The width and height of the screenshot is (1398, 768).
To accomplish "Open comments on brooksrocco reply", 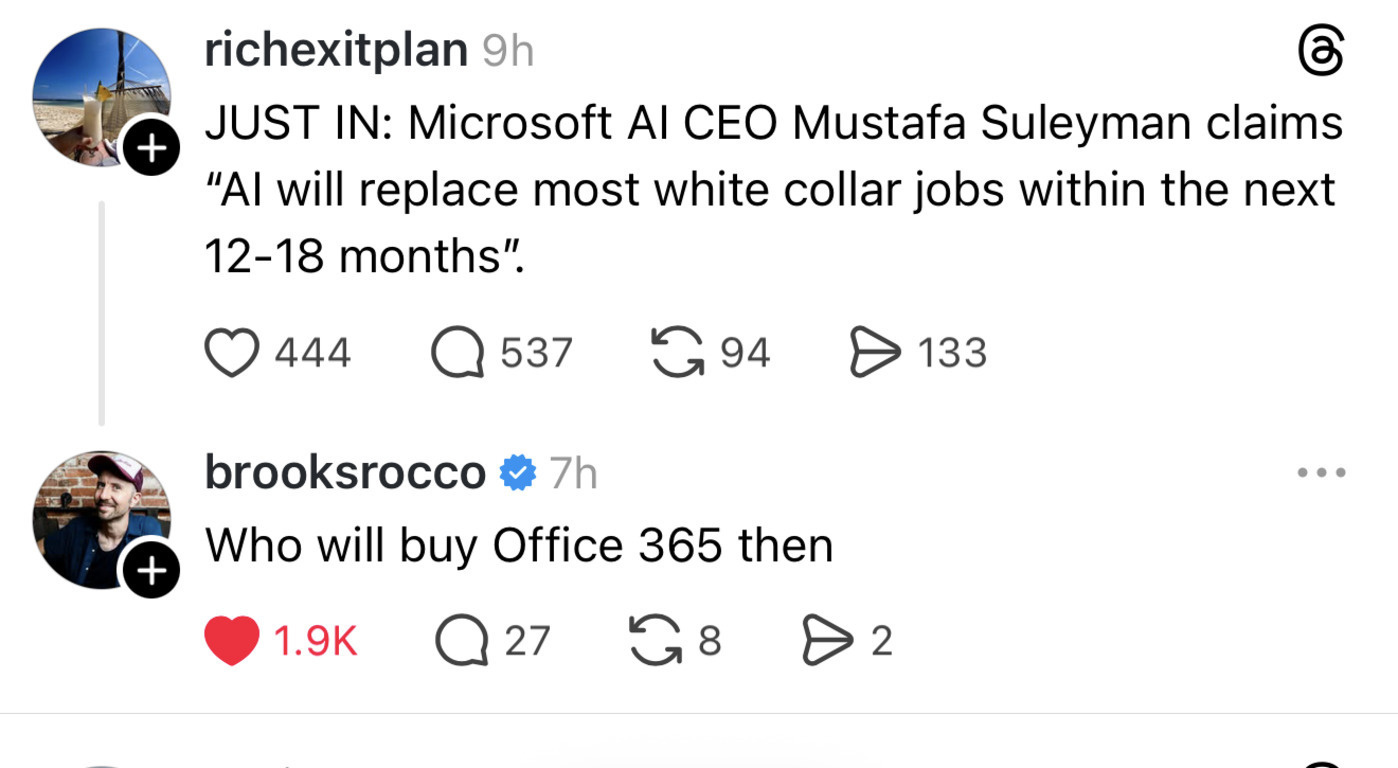I will point(460,640).
